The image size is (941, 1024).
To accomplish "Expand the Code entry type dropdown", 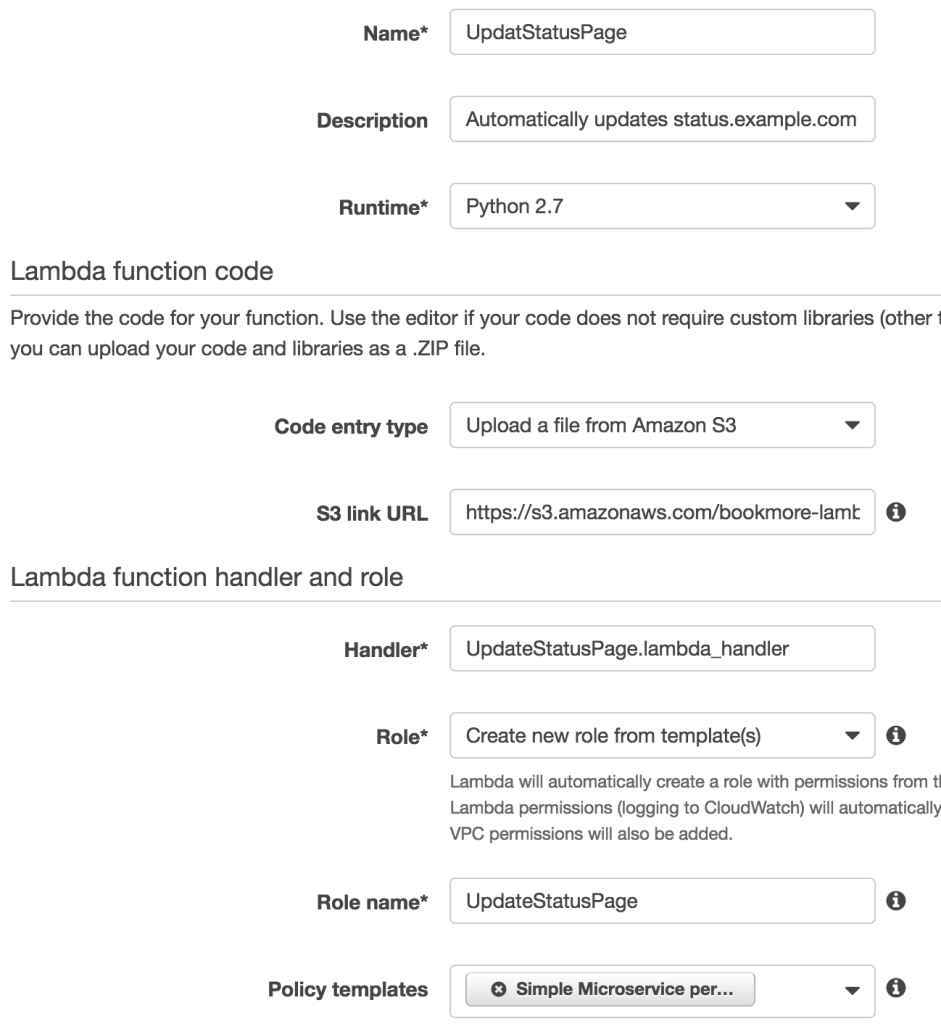I will coord(662,425).
